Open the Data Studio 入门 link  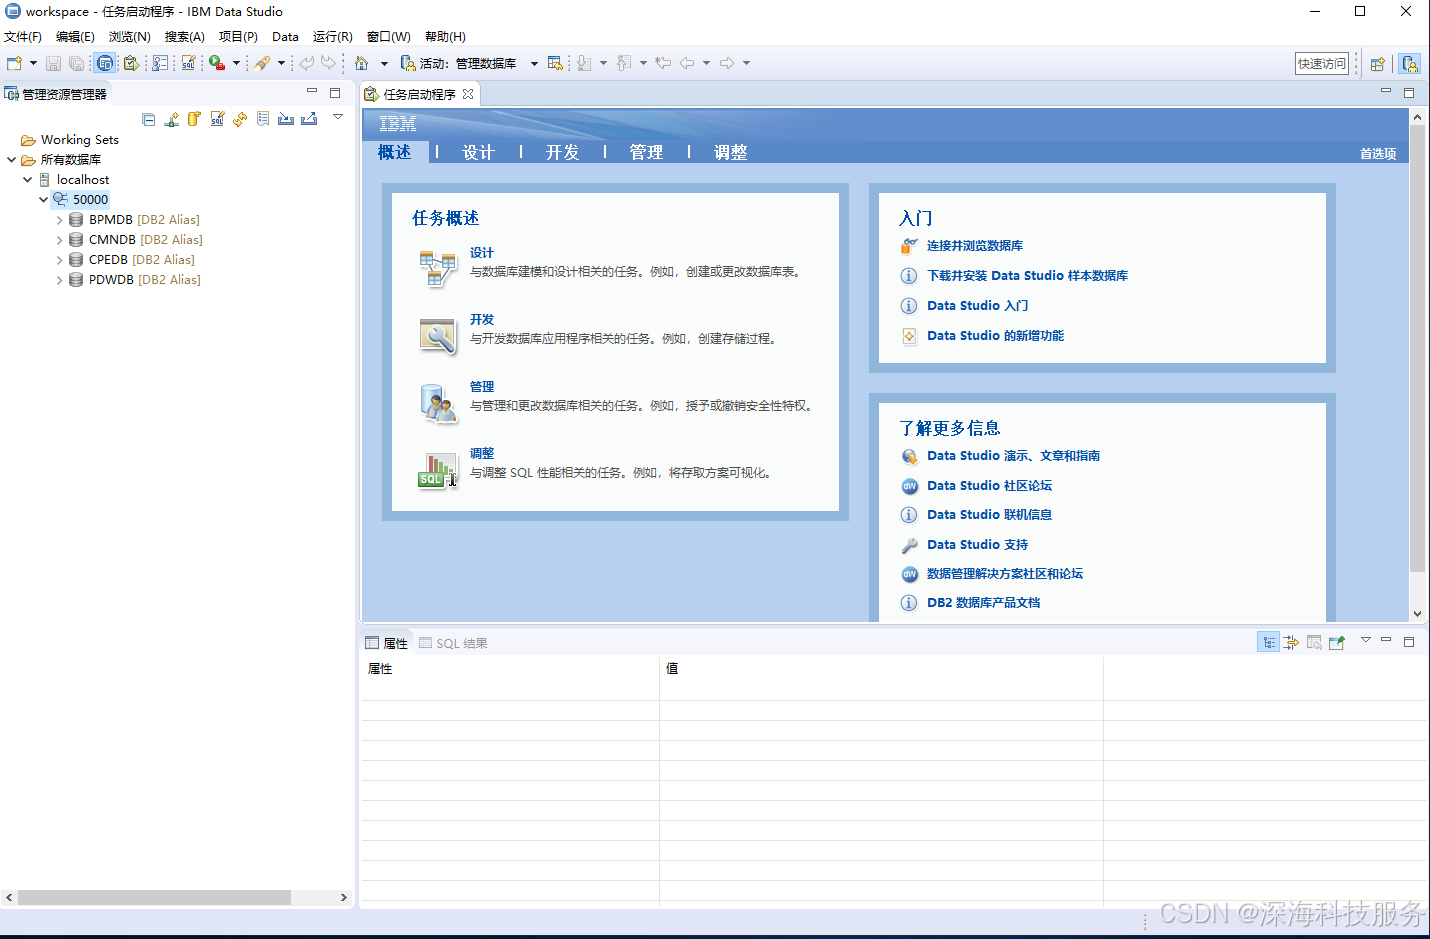coord(977,306)
